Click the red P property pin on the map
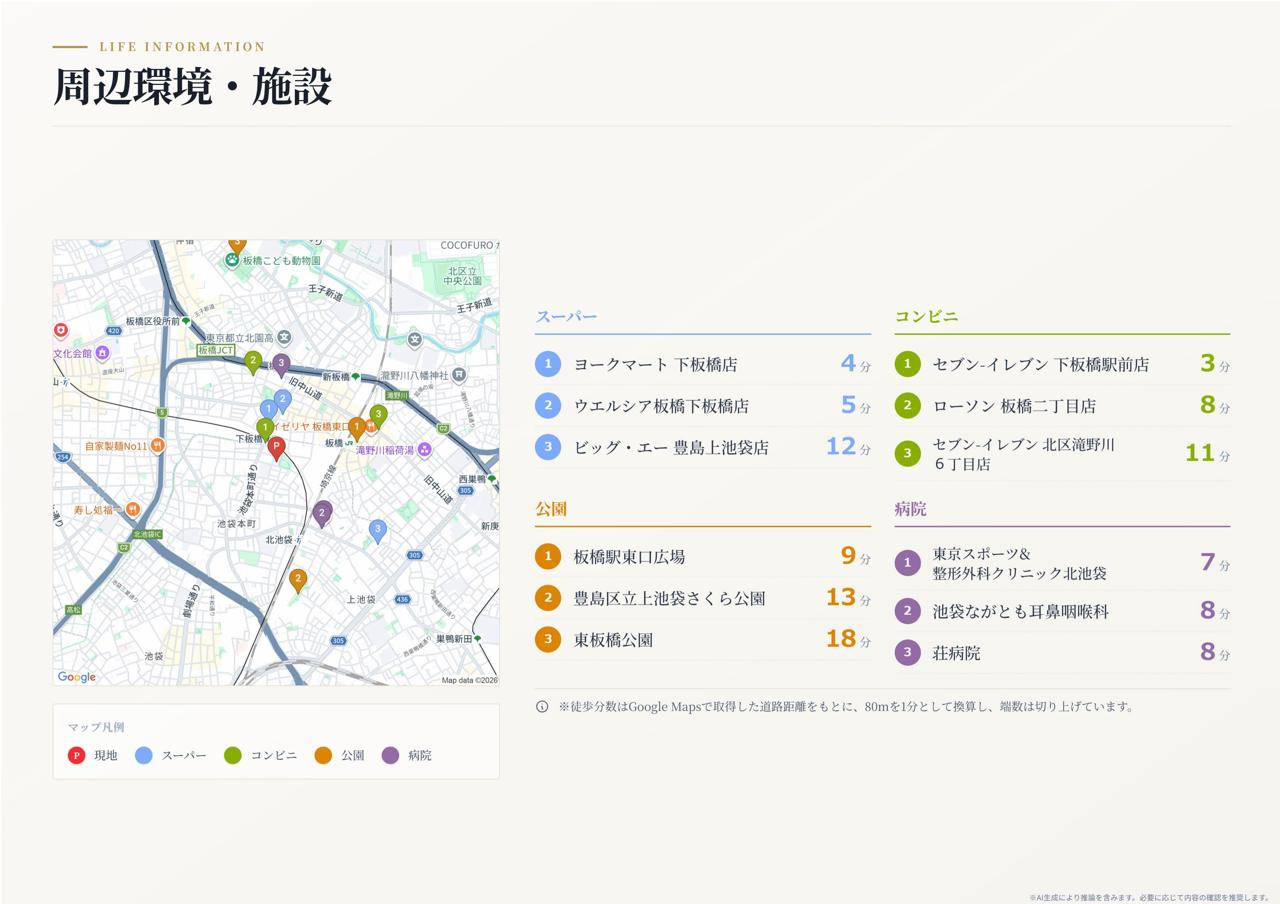This screenshot has height=904, width=1280. (x=277, y=448)
